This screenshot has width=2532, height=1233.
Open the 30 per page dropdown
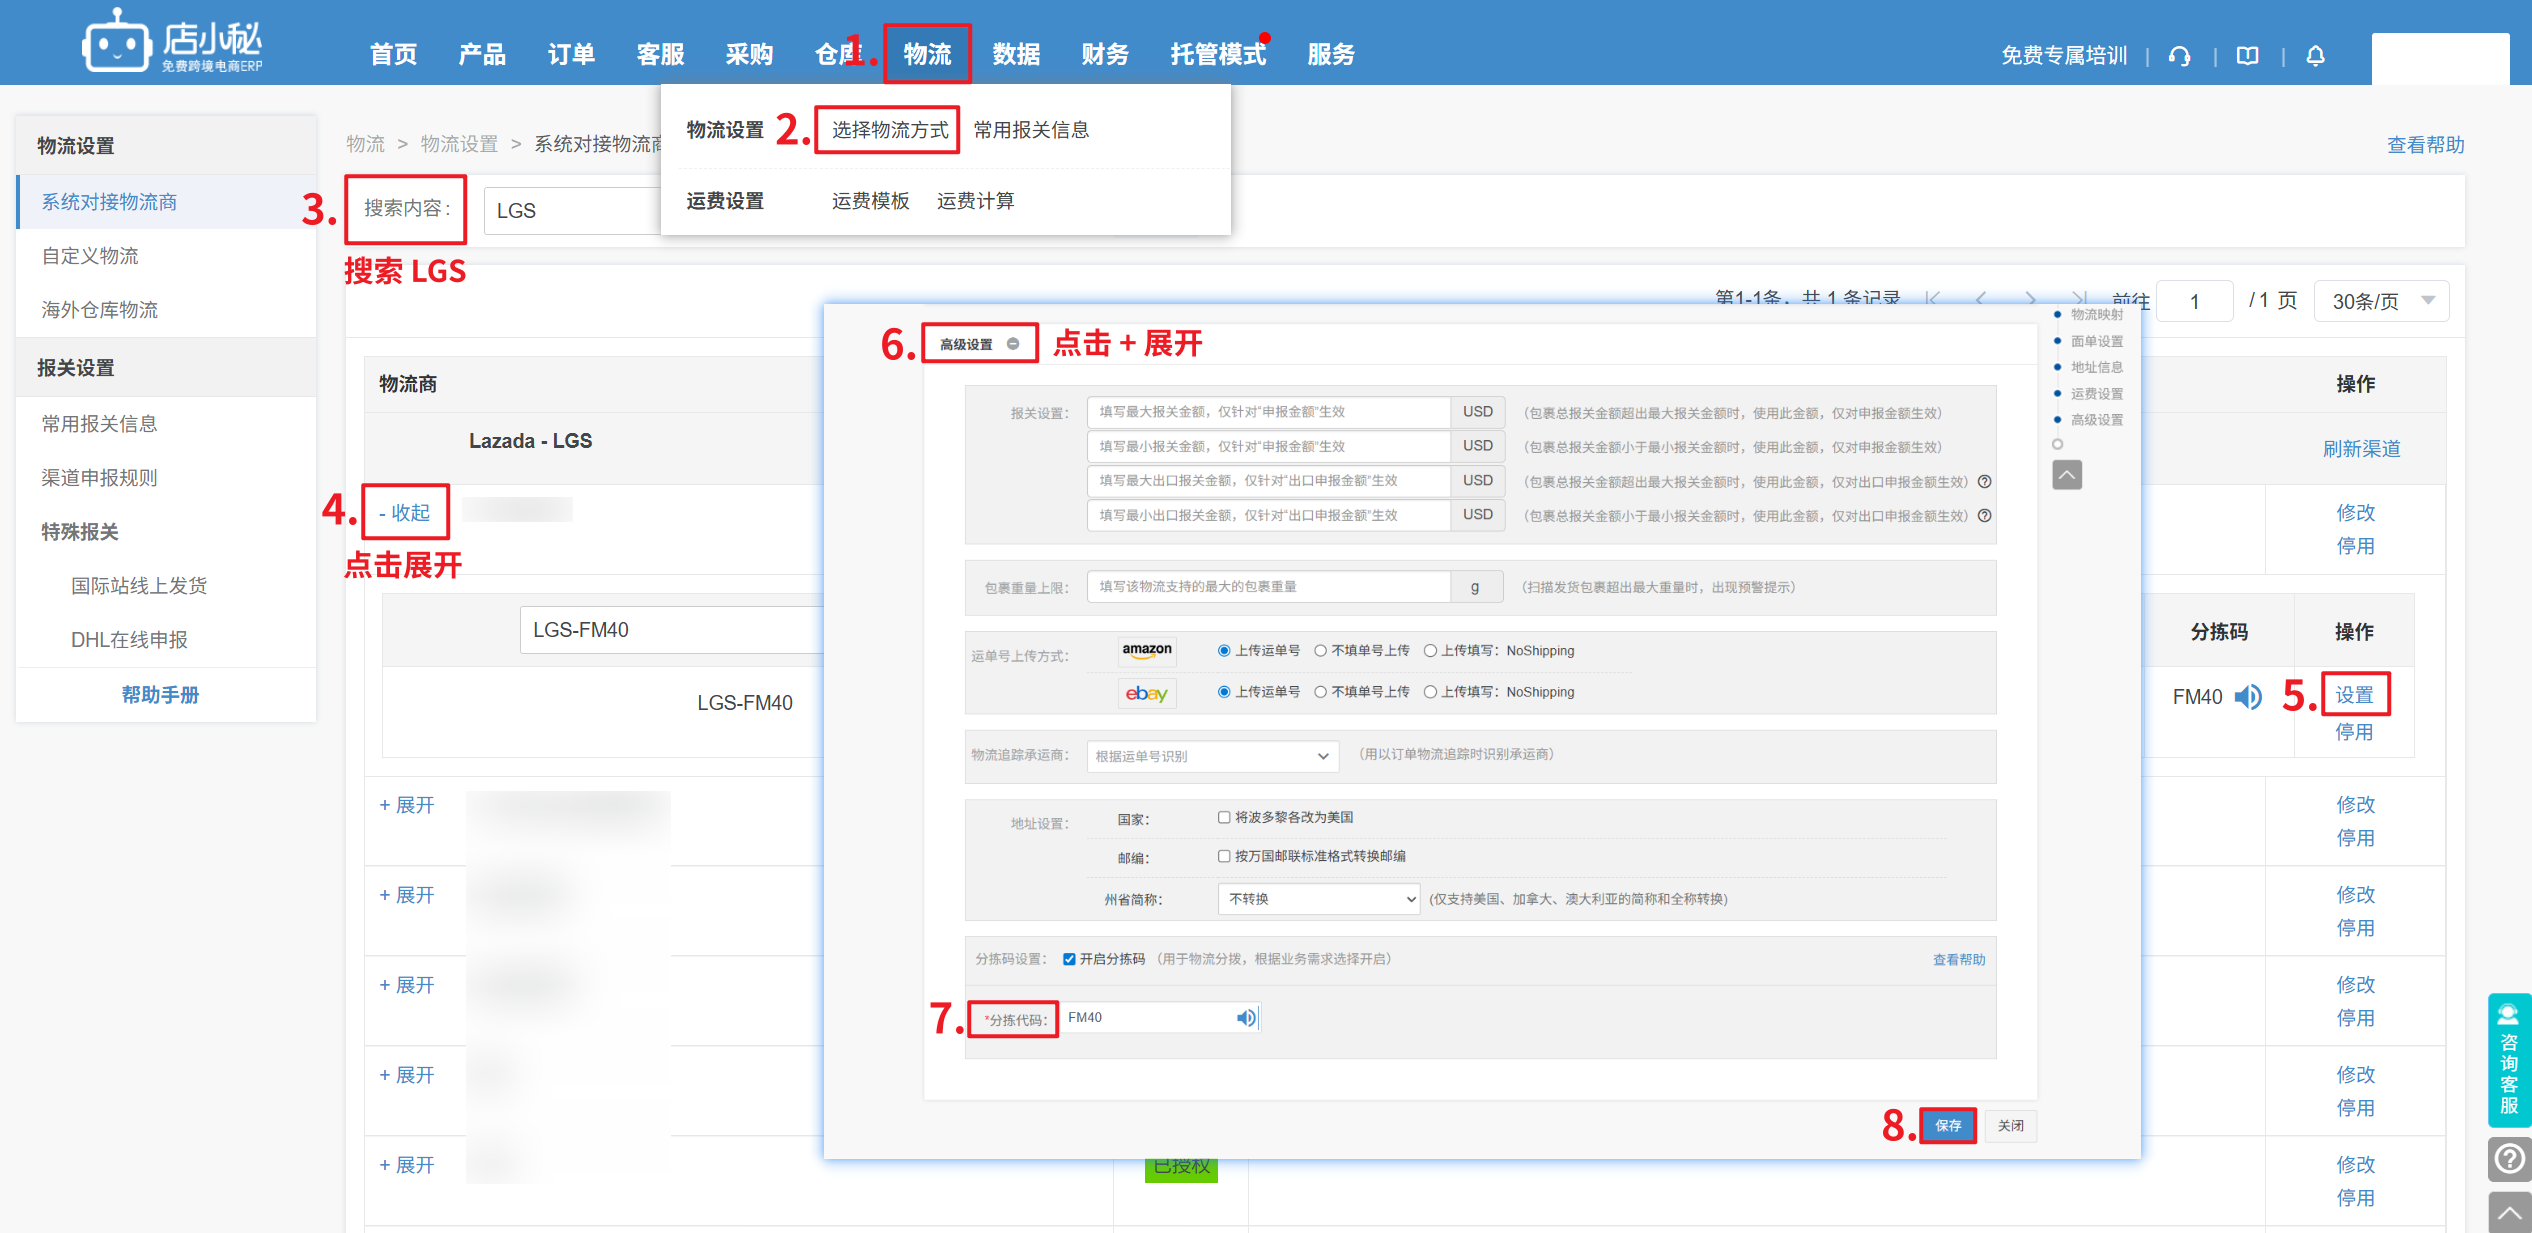[x=2381, y=301]
